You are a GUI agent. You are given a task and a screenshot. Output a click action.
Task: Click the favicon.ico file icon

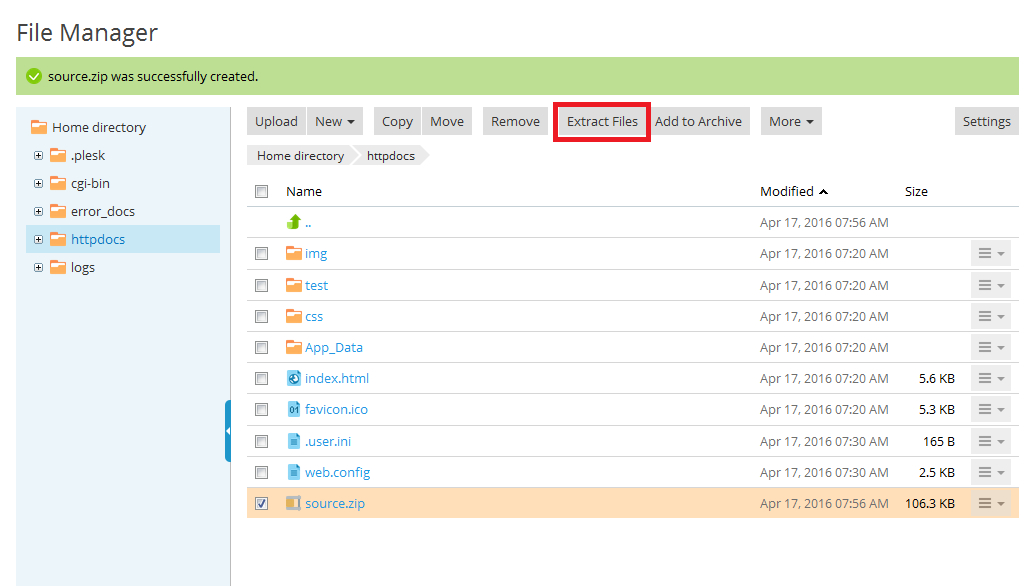click(294, 409)
